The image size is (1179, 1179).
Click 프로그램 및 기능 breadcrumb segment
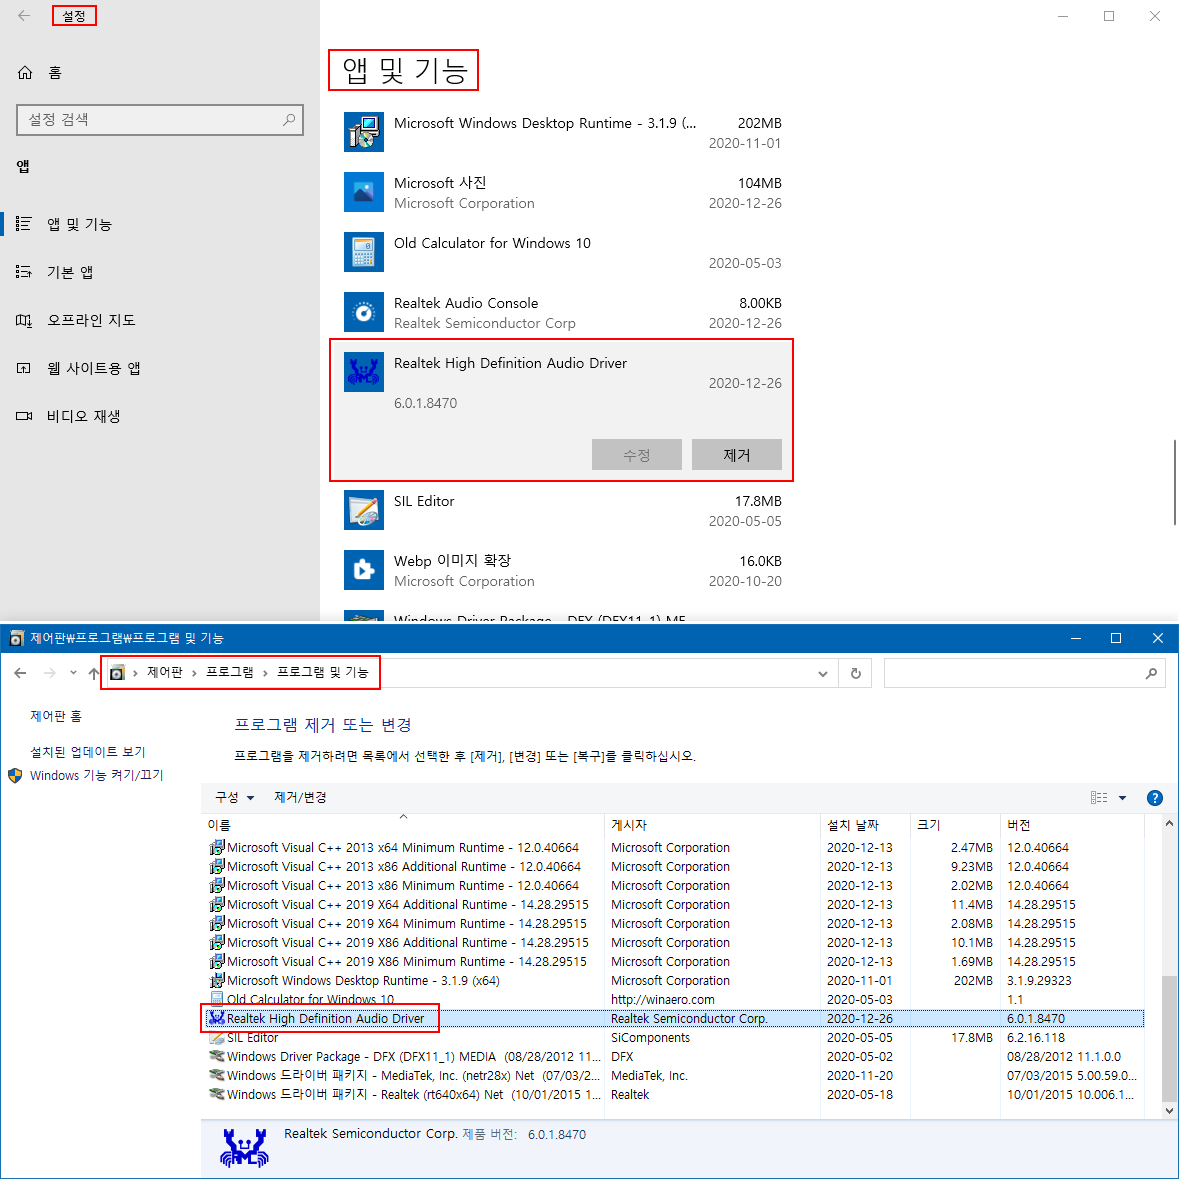pyautogui.click(x=323, y=672)
